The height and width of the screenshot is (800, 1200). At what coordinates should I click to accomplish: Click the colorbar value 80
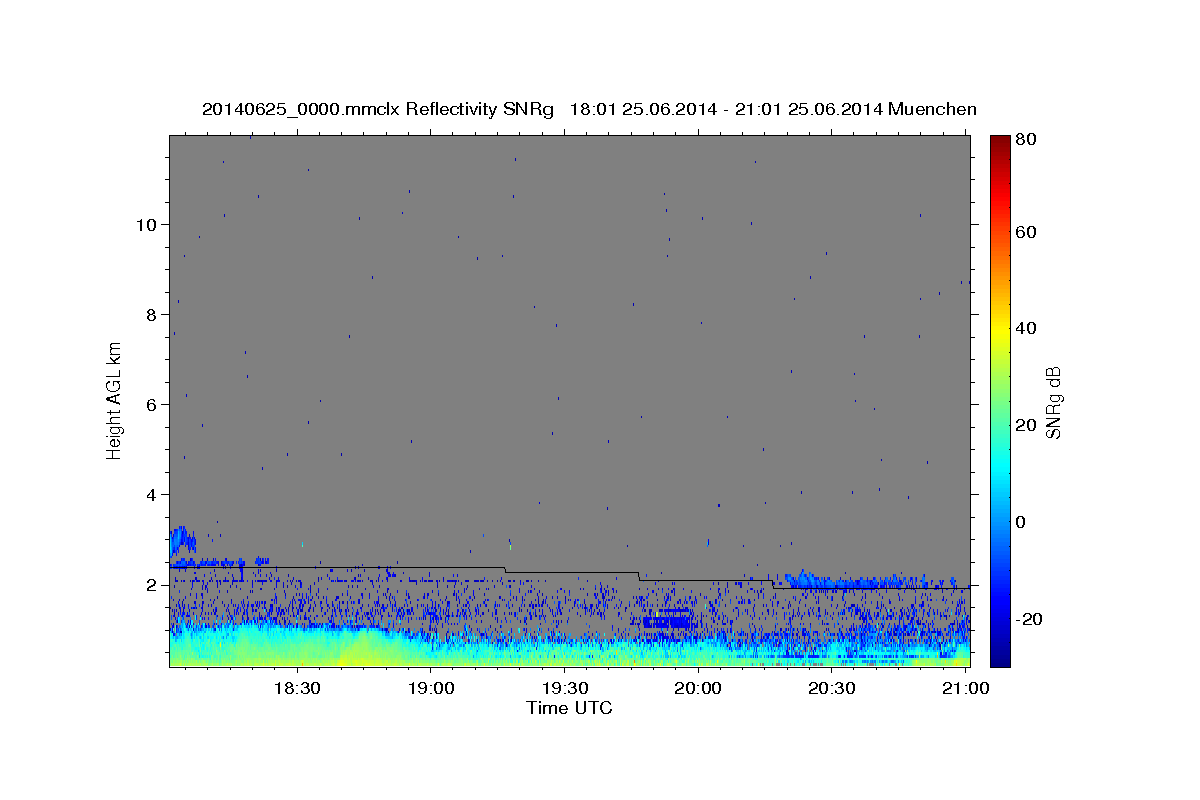(x=1028, y=141)
